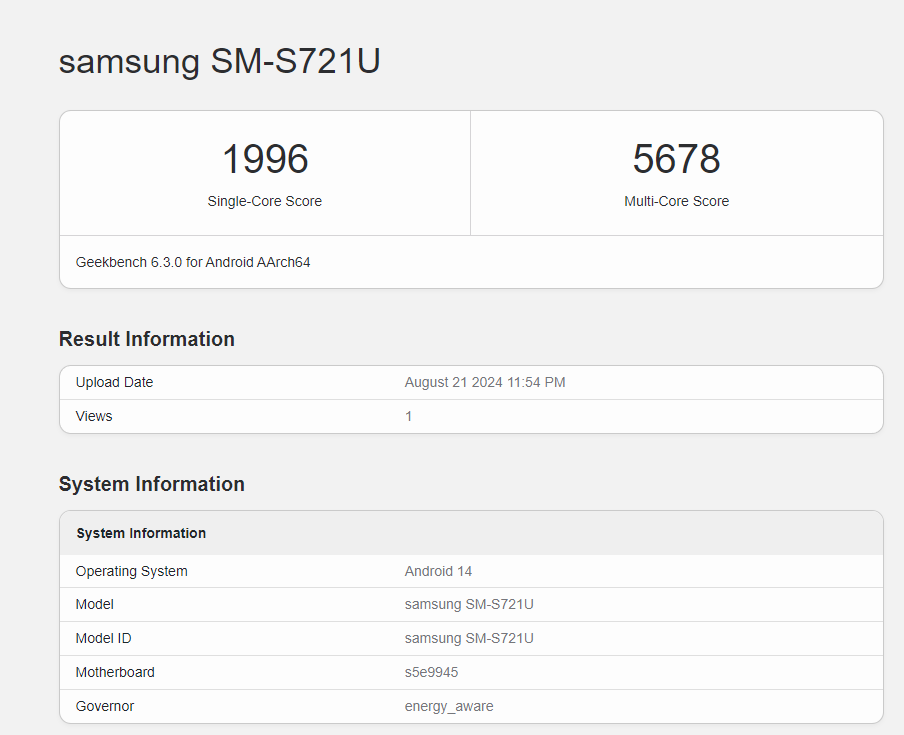The width and height of the screenshot is (904, 735).
Task: Click the System Information table header row
Action: click(141, 533)
